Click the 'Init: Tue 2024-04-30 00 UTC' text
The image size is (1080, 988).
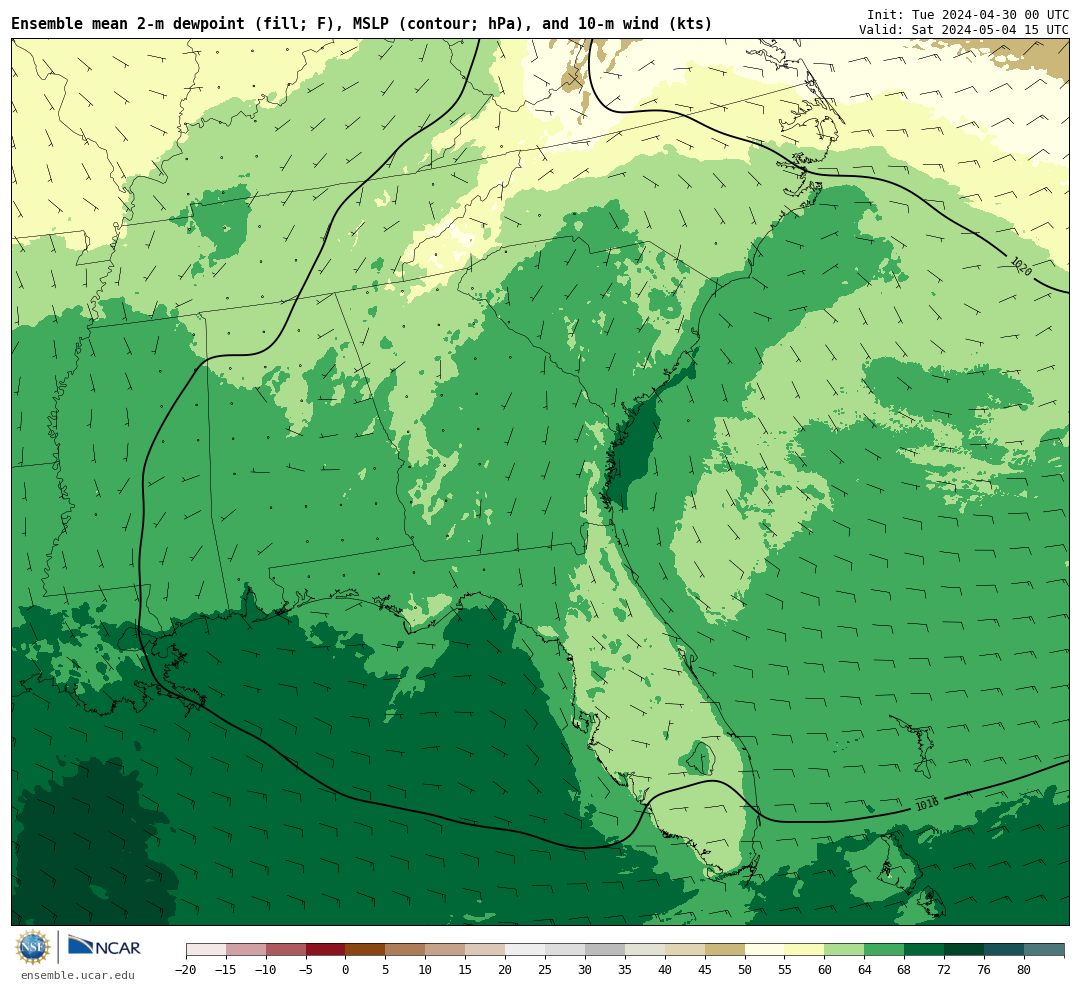pos(968,14)
